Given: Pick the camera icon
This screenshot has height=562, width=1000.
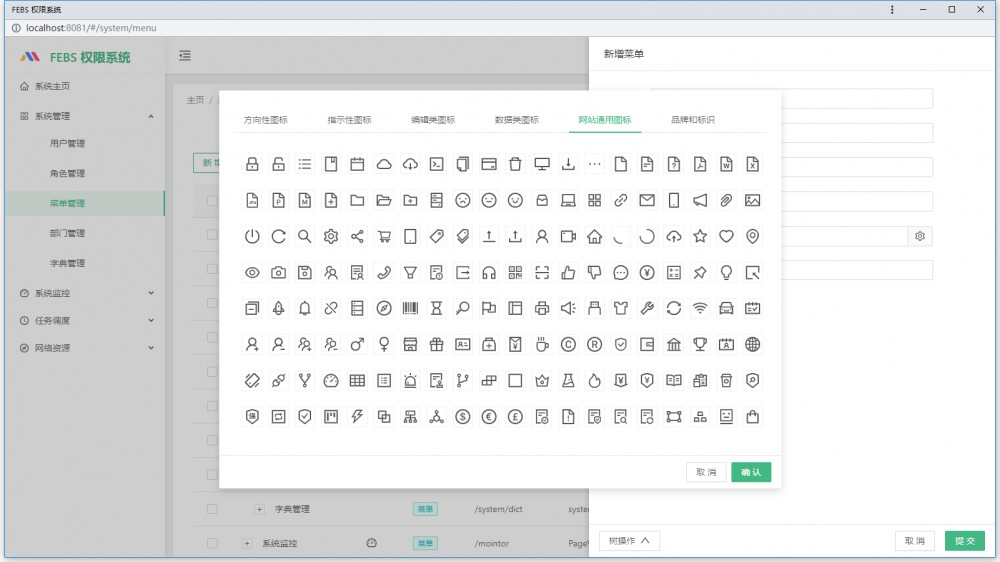Looking at the screenshot, I should [279, 272].
